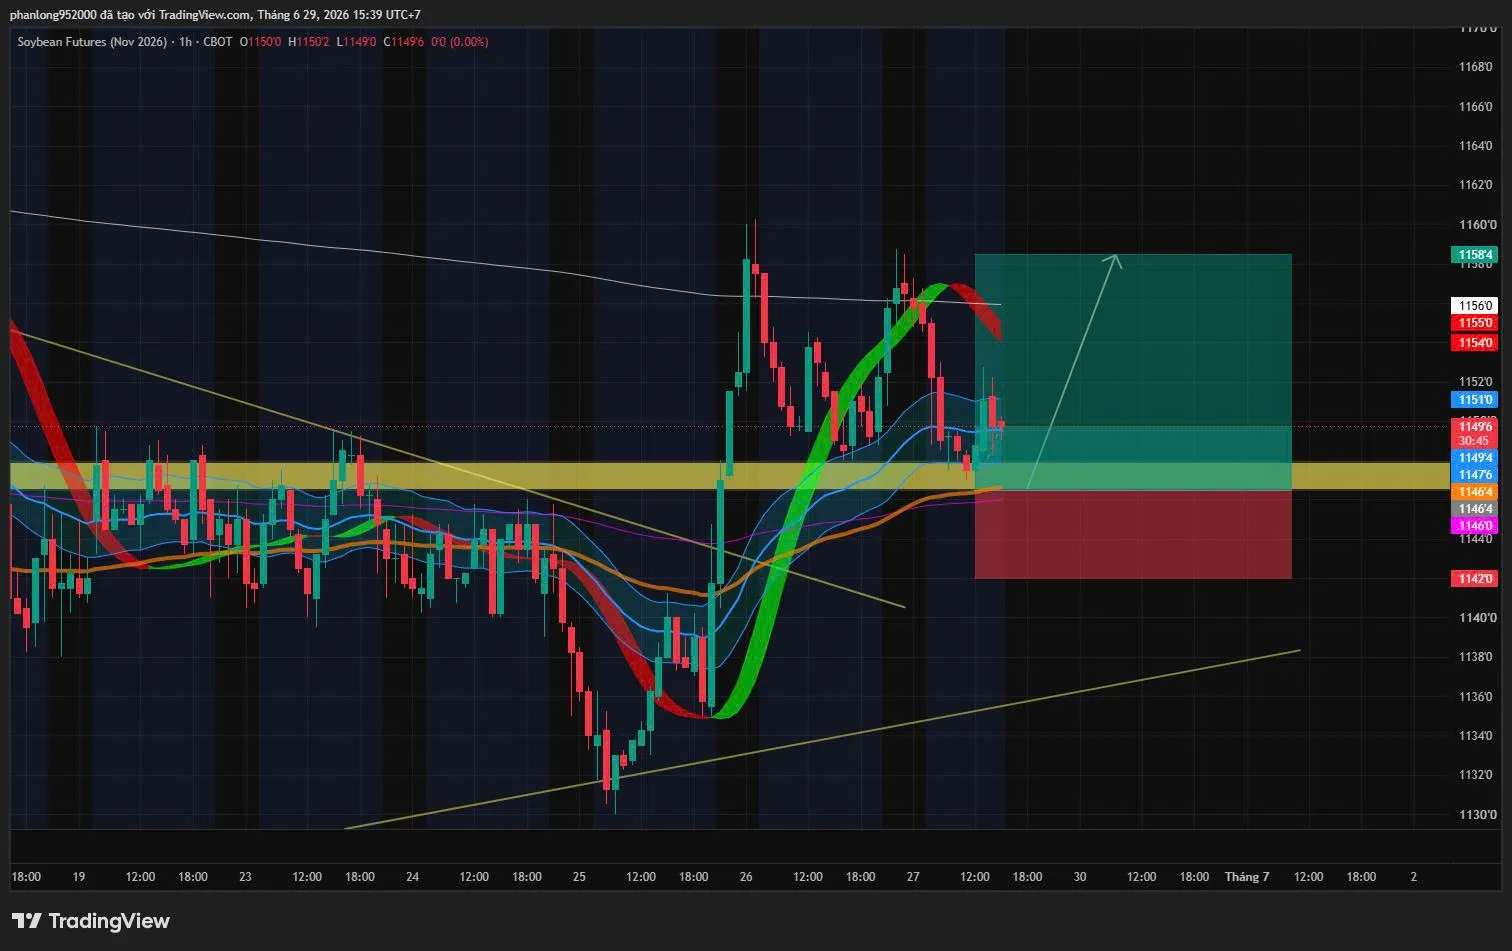Image resolution: width=1512 pixels, height=951 pixels.
Task: Click the blue 1149'4 price label
Action: 1474,458
